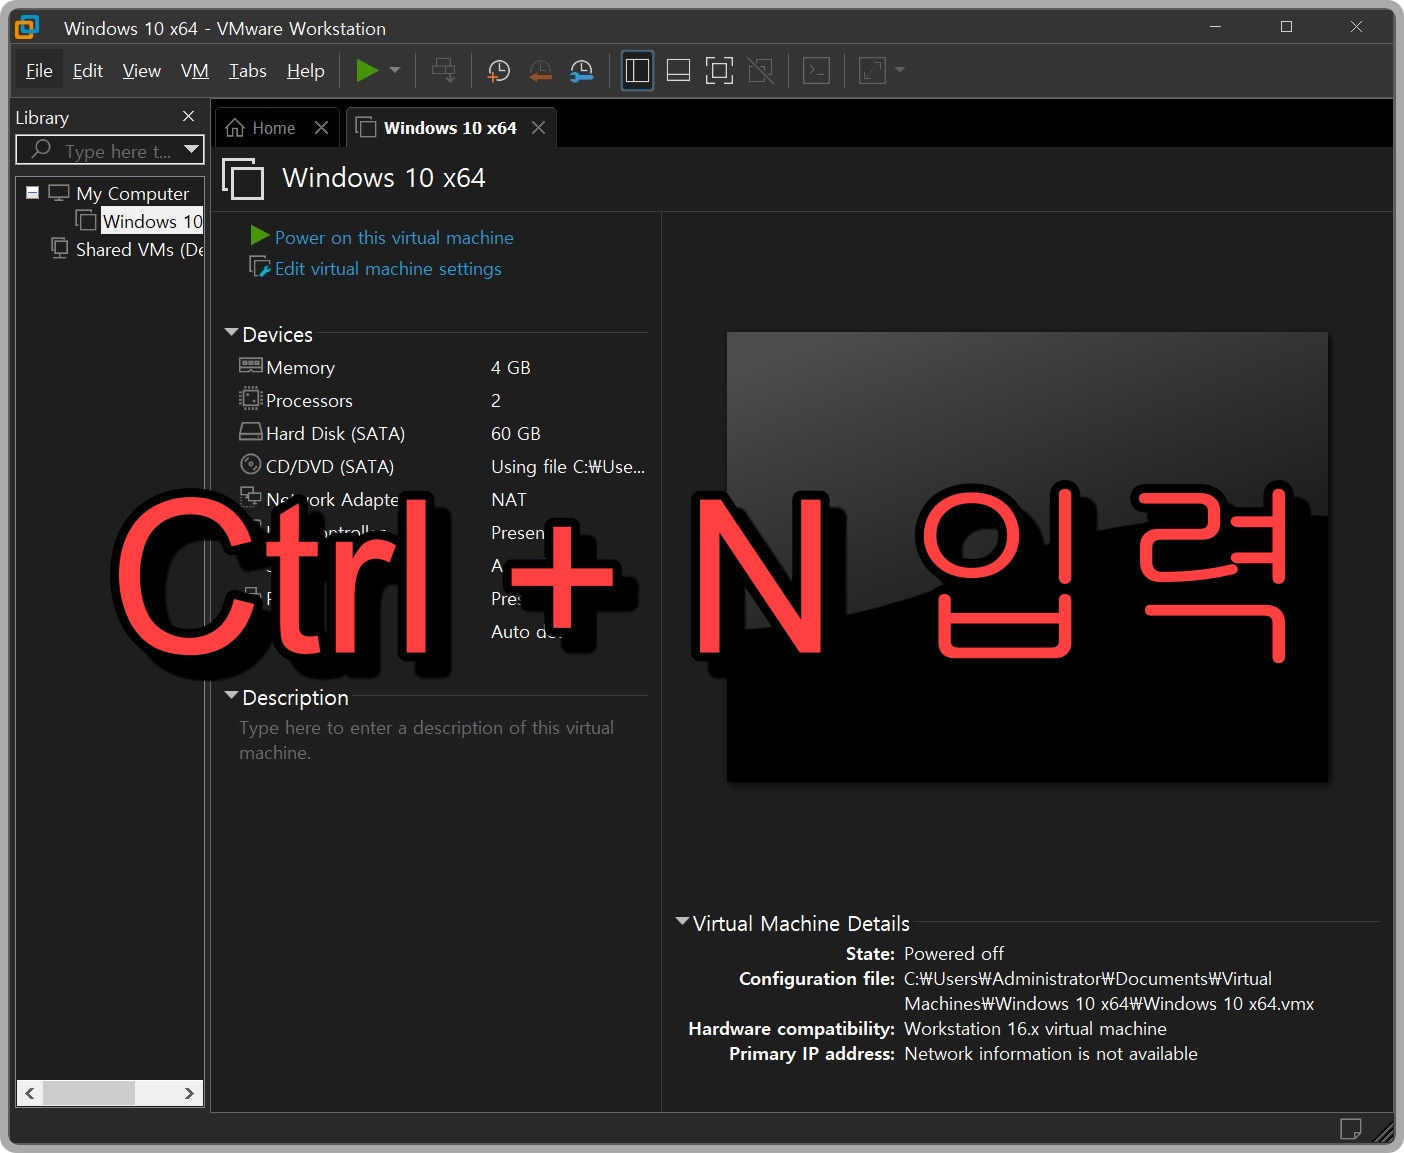Screen dimensions: 1404x1153
Task: Click the 60 GB hard disk value
Action: click(x=515, y=433)
